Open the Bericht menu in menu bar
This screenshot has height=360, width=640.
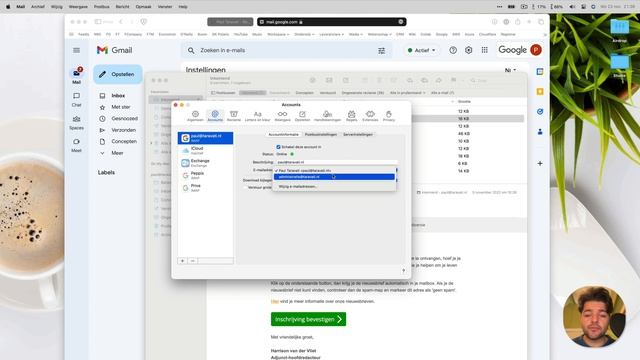(x=122, y=7)
